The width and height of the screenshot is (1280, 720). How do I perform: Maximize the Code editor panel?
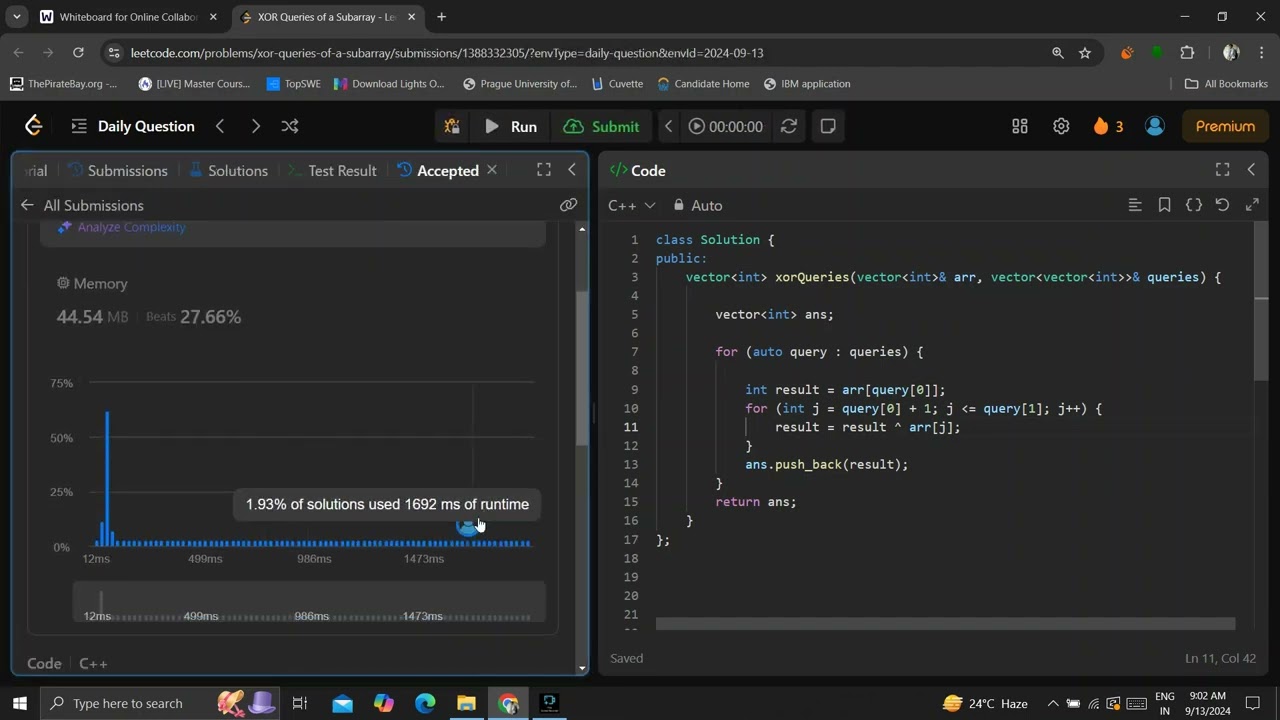[1222, 170]
